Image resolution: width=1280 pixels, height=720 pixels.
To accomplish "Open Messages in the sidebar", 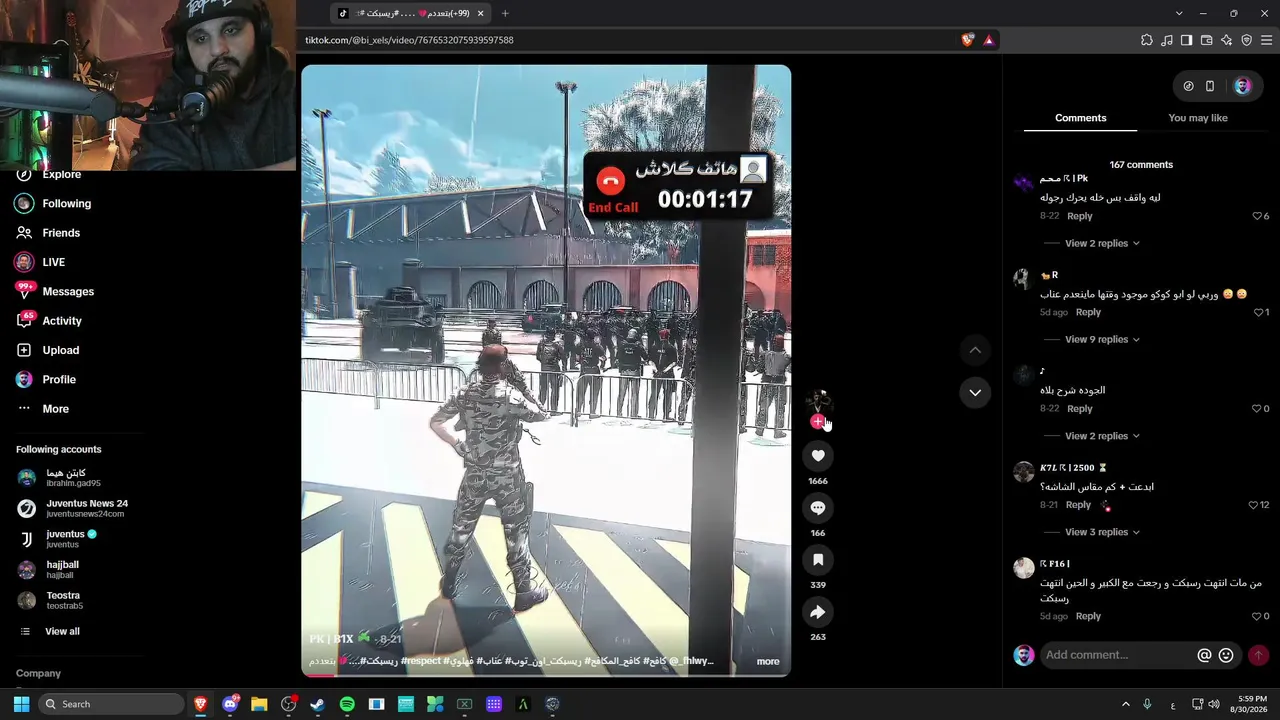I will coord(68,291).
